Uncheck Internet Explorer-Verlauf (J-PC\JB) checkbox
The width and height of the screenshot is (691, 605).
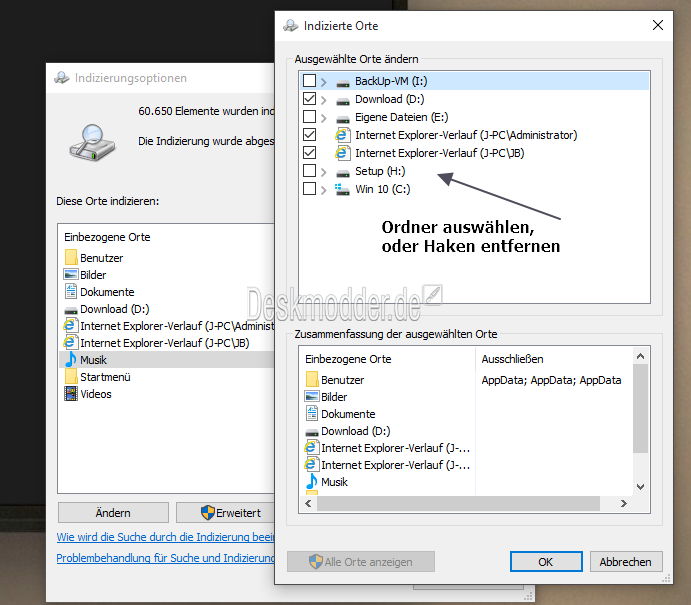coord(309,153)
